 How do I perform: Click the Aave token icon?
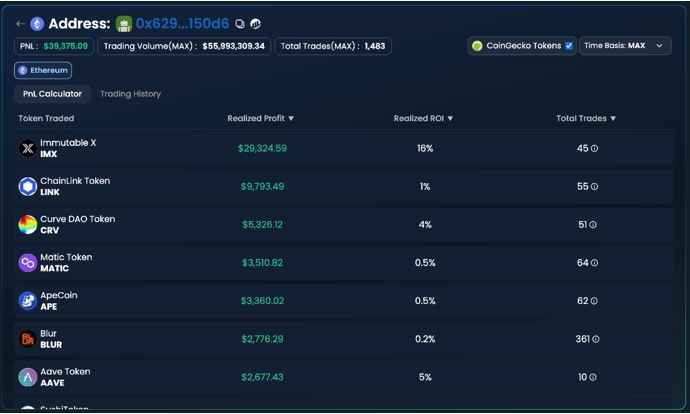pos(27,377)
